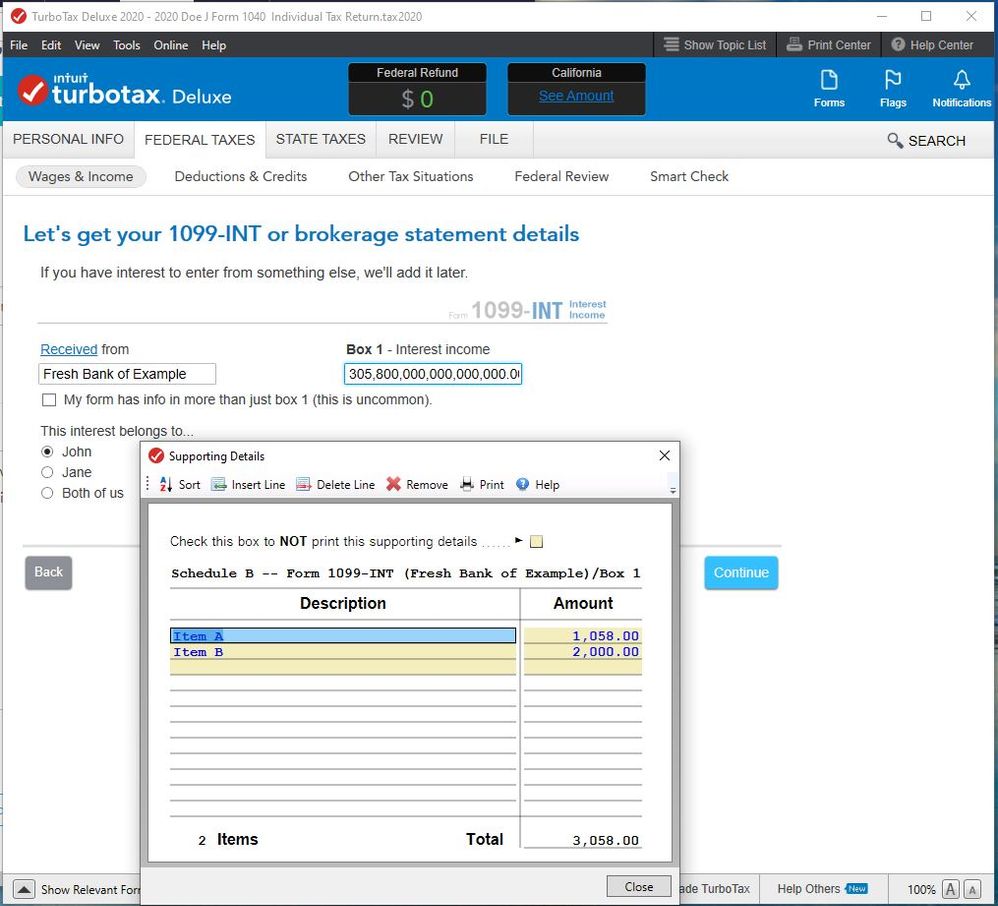This screenshot has width=998, height=906.
Task: Open the View menu
Action: pyautogui.click(x=87, y=45)
